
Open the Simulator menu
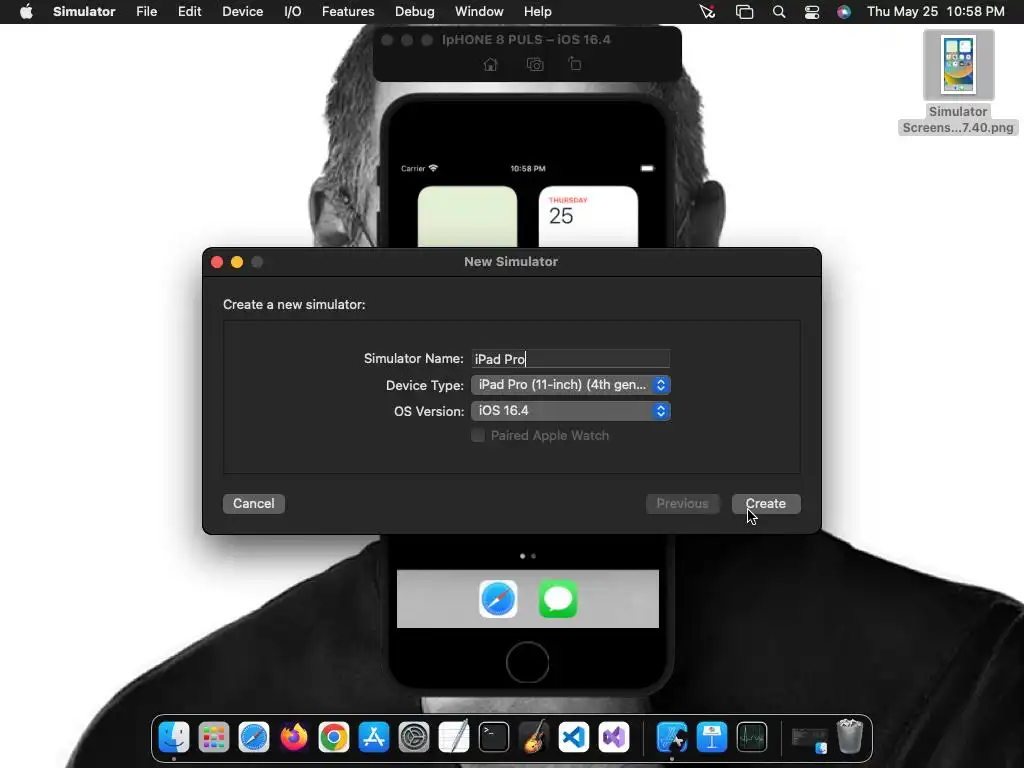point(84,12)
